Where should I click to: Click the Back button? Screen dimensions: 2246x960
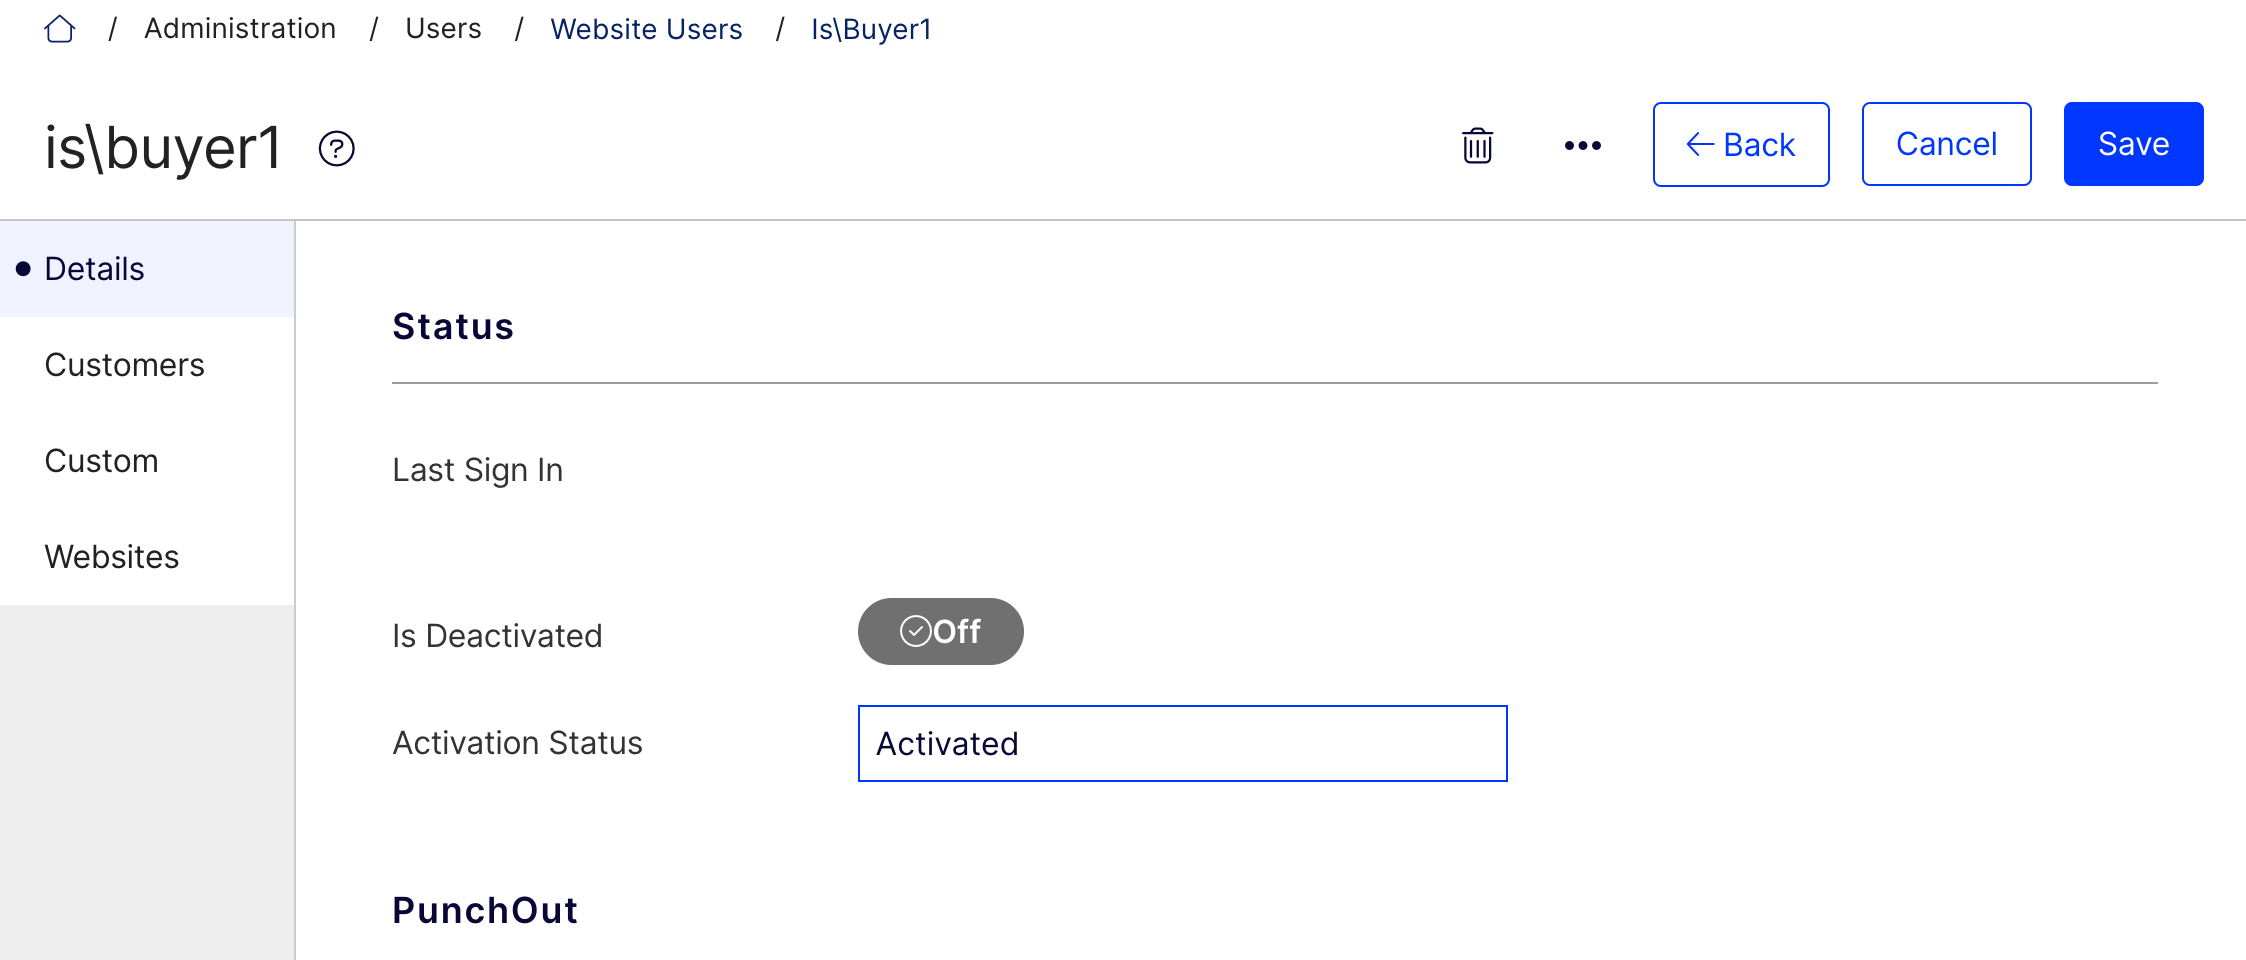click(x=1741, y=144)
